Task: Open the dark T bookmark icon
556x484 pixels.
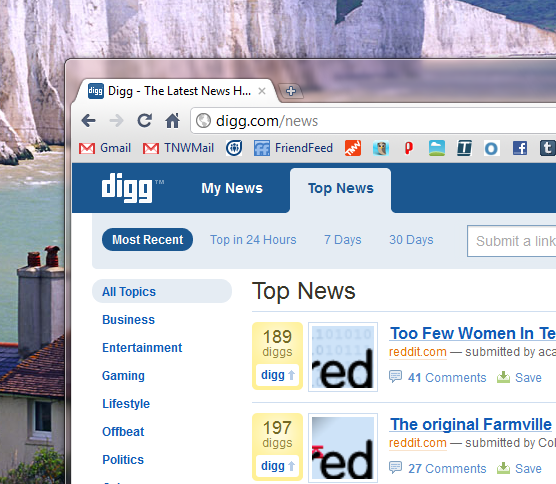Action: (464, 148)
